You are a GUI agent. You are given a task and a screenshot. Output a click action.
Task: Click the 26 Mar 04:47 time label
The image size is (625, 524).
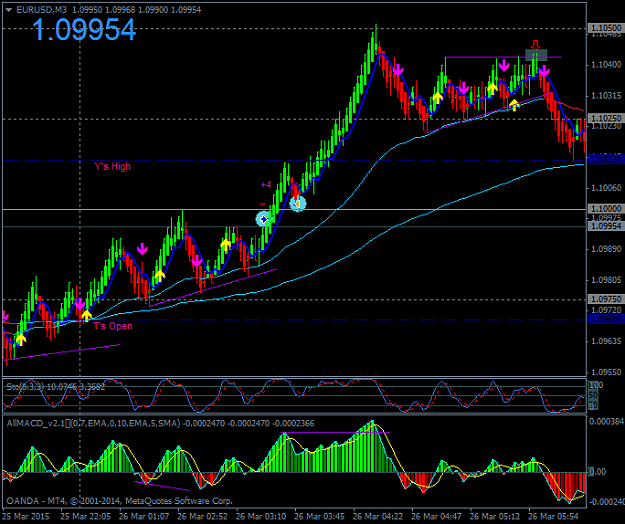[x=436, y=516]
